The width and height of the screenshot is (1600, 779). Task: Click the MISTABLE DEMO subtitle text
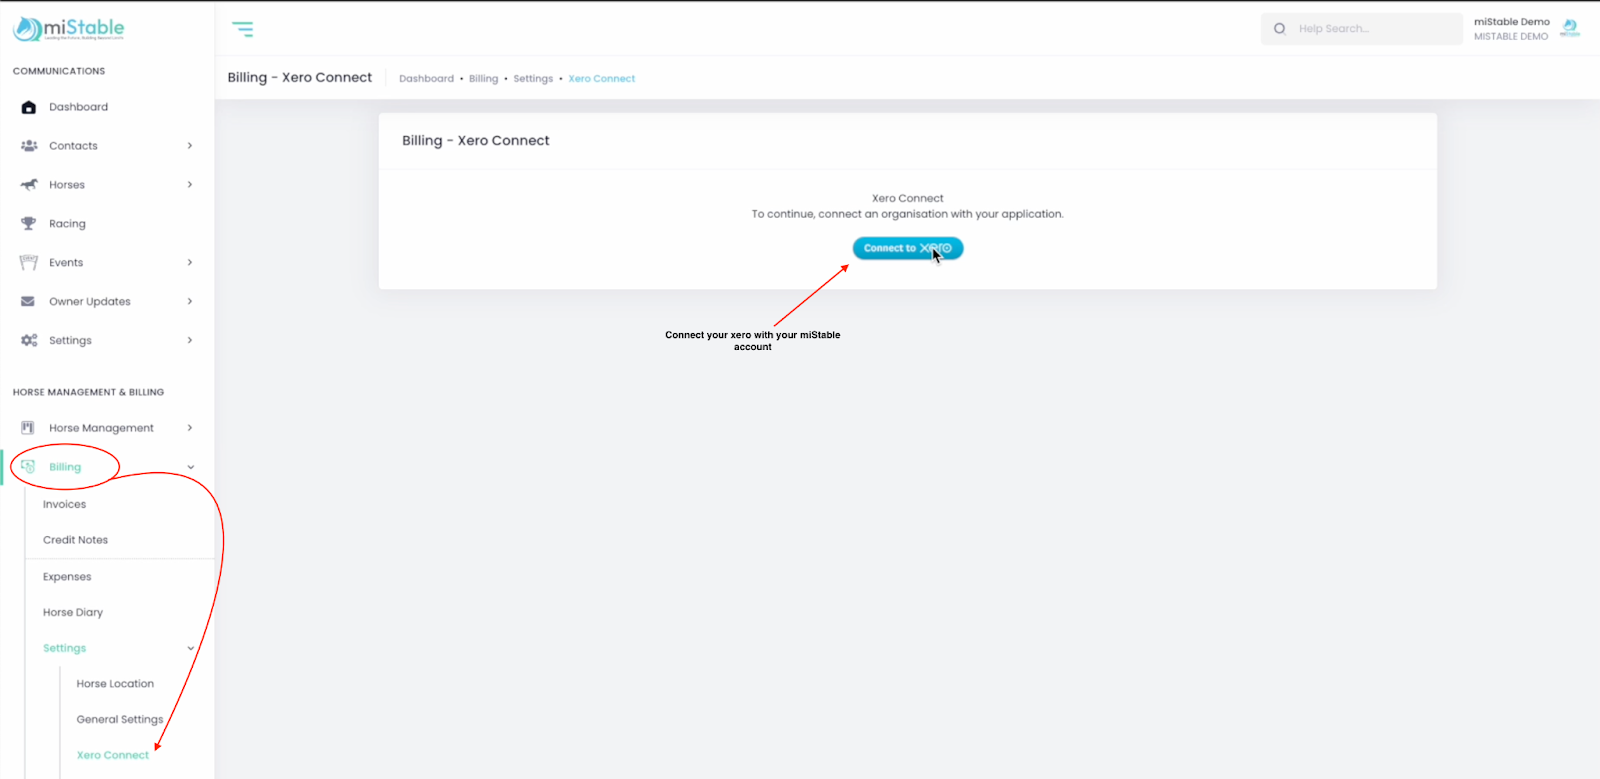(1511, 37)
